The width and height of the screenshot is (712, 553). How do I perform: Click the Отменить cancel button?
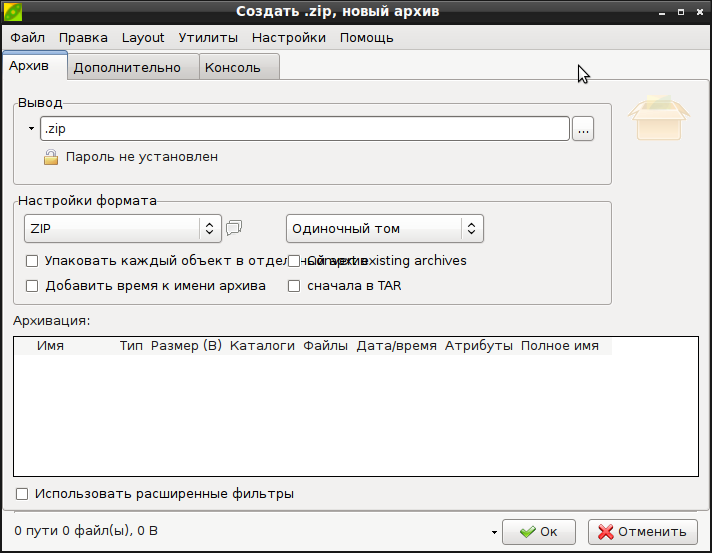[x=643, y=532]
